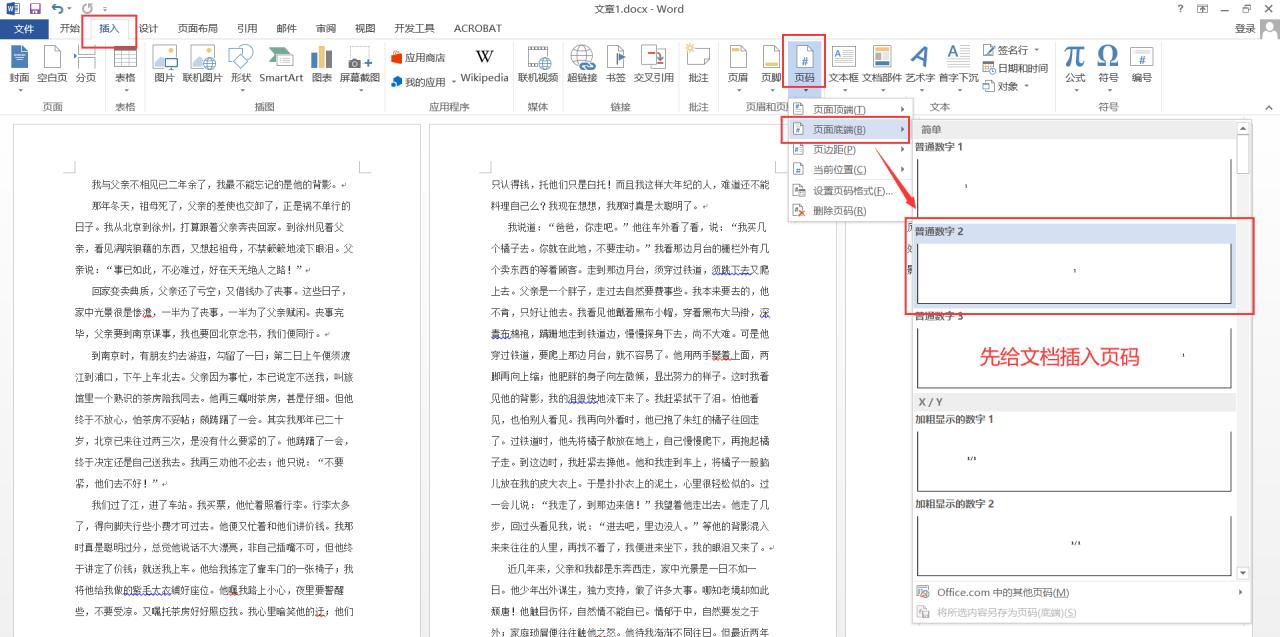The width and height of the screenshot is (1280, 637).
Task: Switch to the Mailings (邮件) tab
Action: [286, 28]
